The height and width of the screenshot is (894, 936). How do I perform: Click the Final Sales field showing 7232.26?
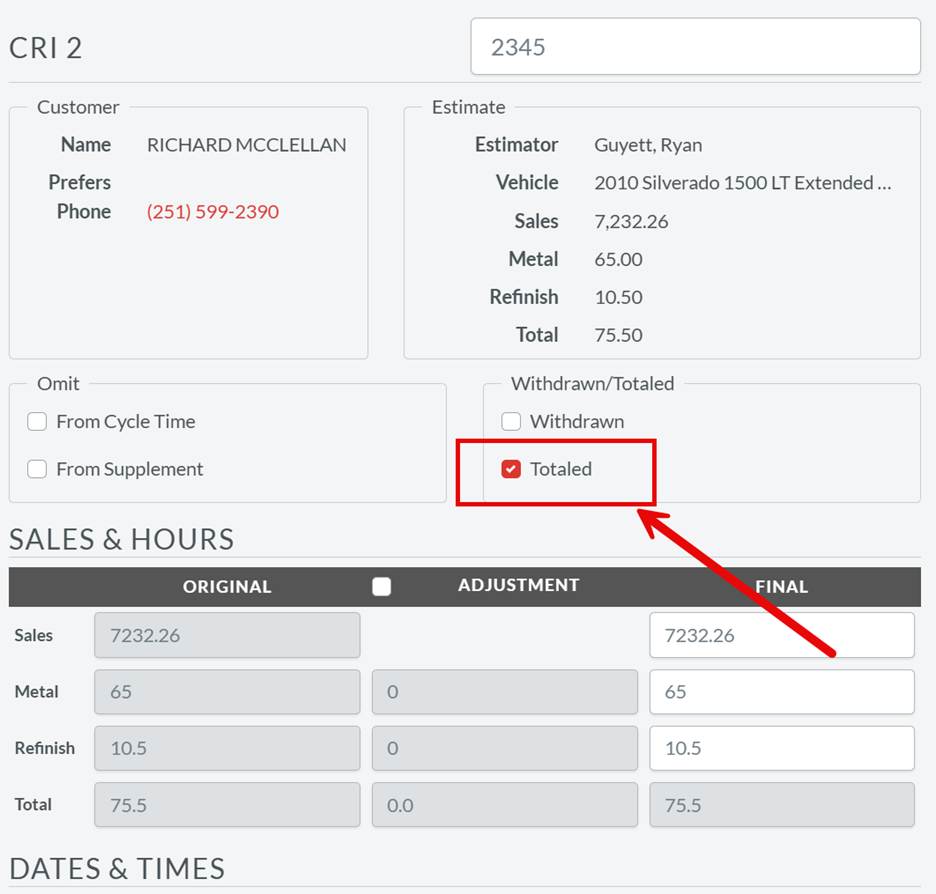coord(781,635)
